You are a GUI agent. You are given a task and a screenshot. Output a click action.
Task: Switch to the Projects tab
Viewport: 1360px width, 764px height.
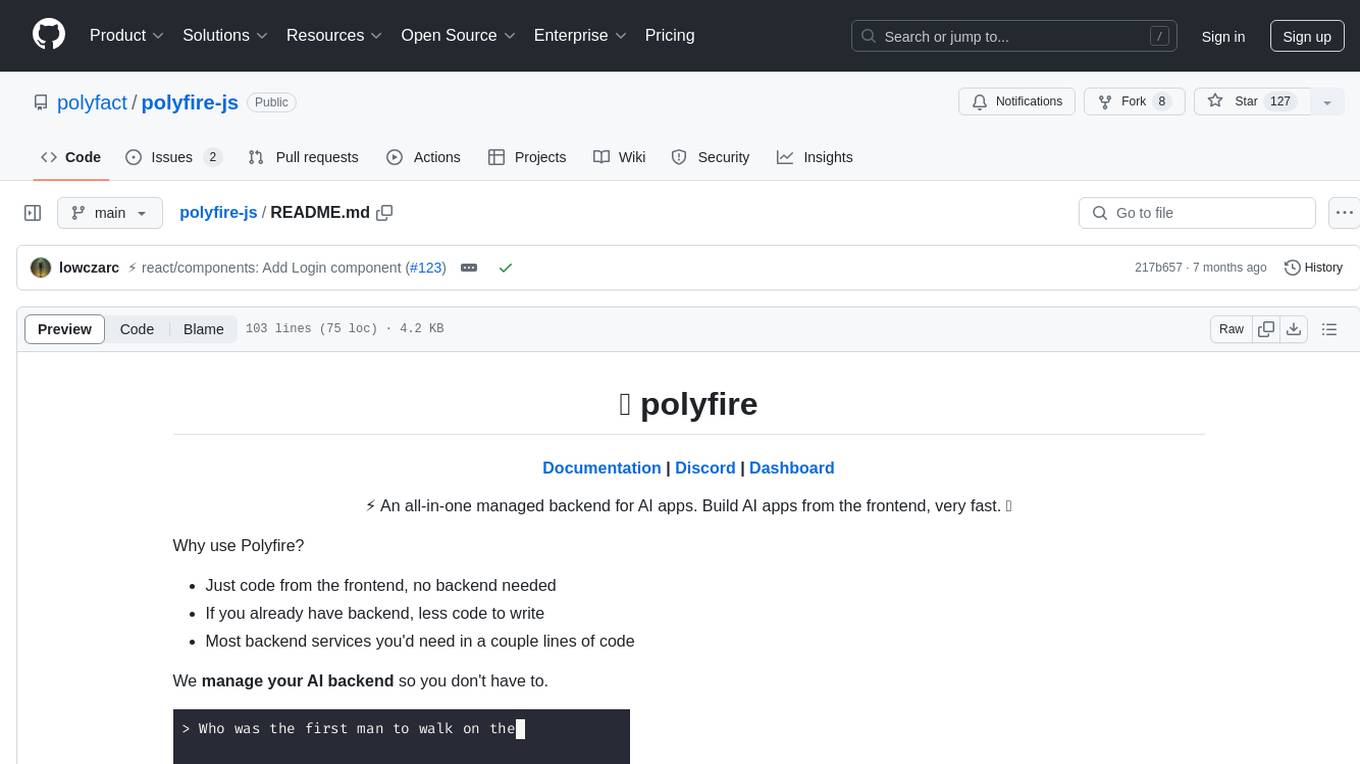click(x=527, y=157)
